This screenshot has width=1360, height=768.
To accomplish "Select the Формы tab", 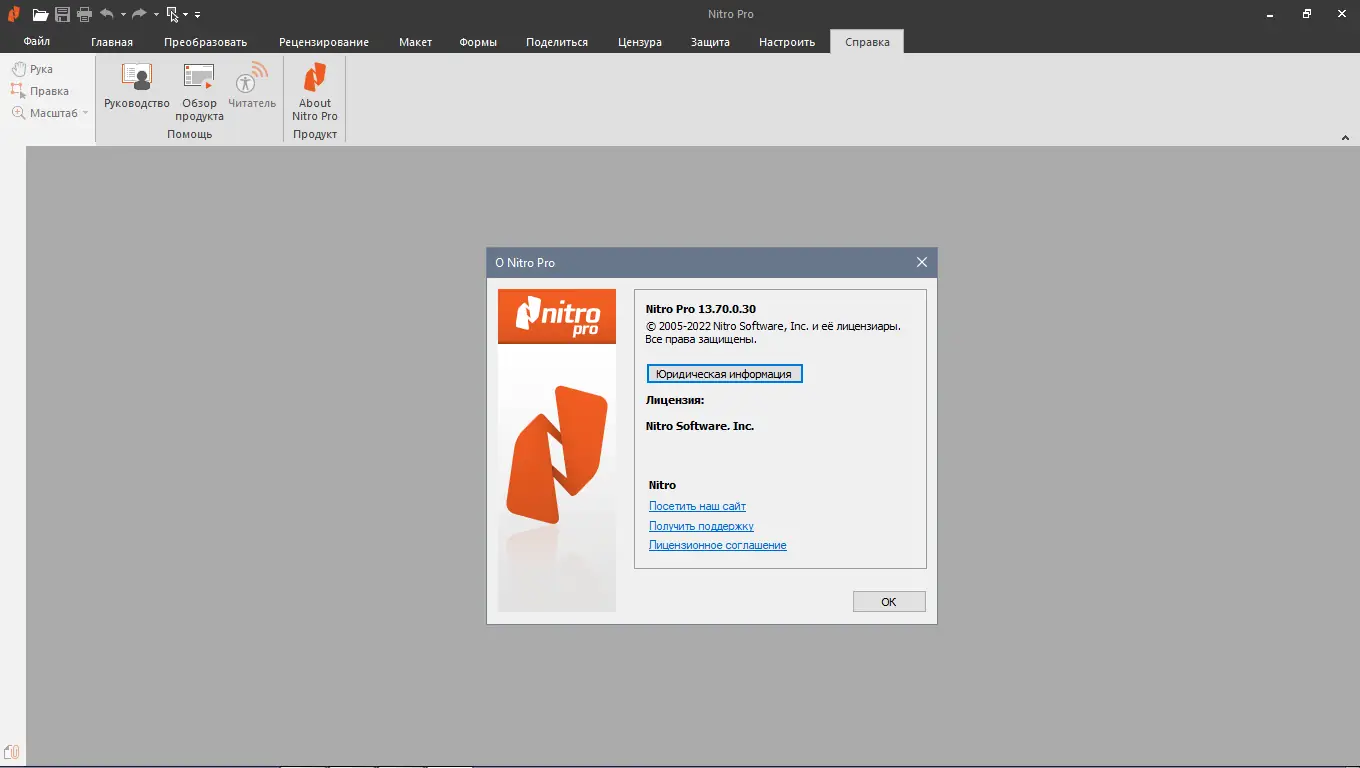I will pyautogui.click(x=479, y=42).
